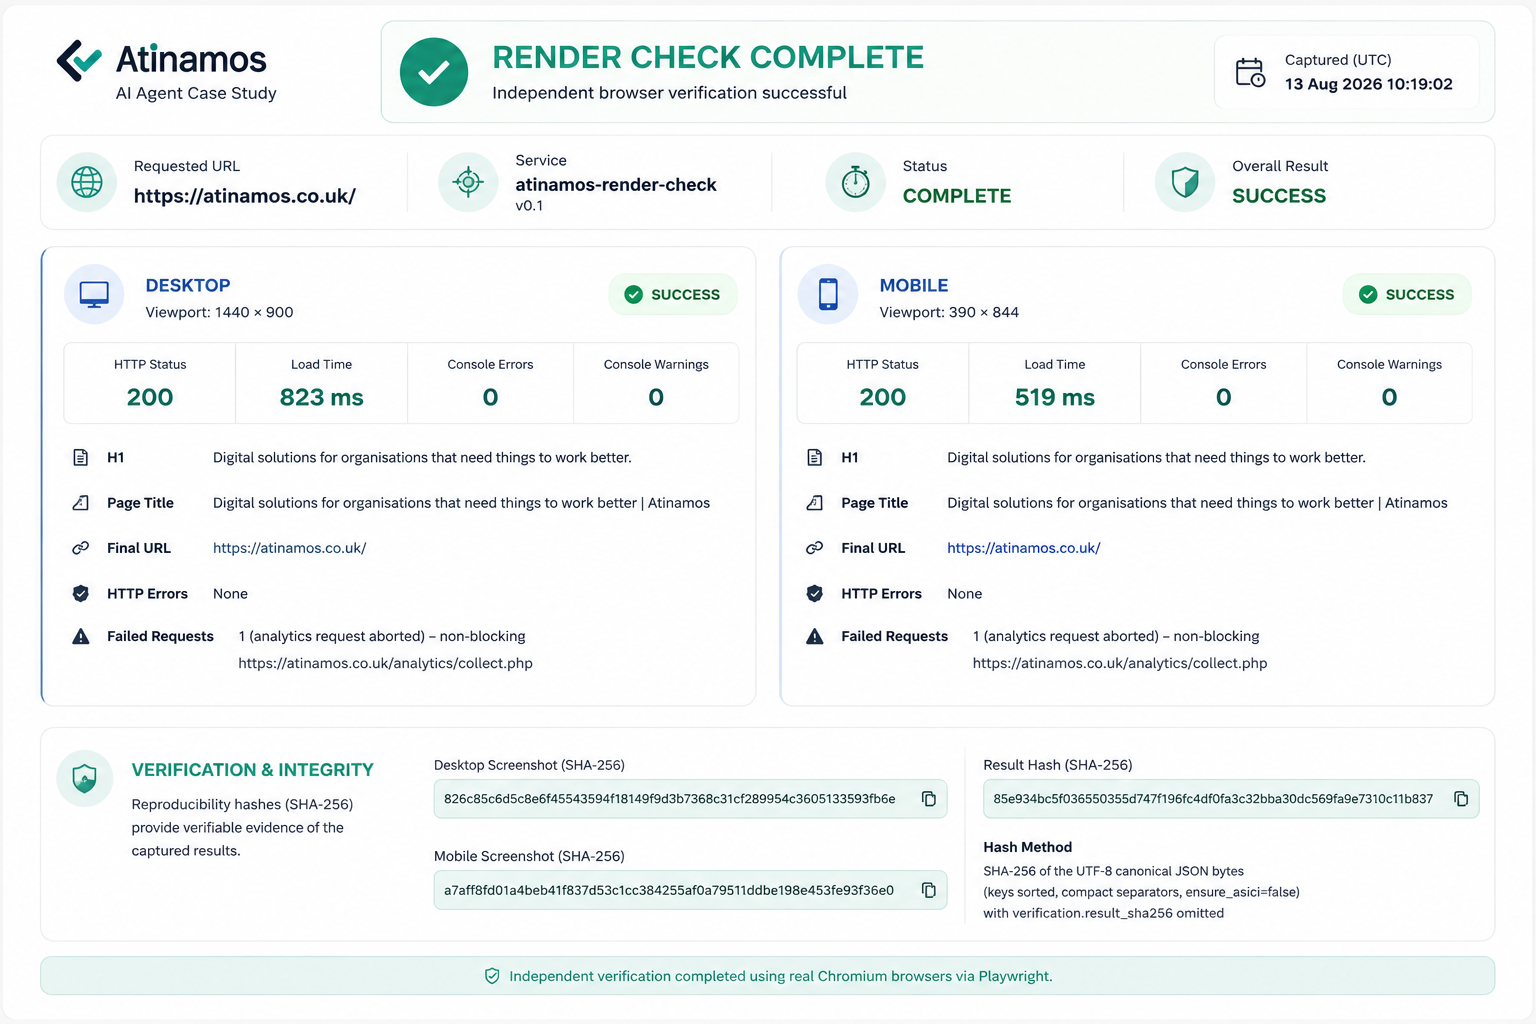1536x1024 pixels.
Task: Click the Mobile HTTP Errors shield icon
Action: 815,593
